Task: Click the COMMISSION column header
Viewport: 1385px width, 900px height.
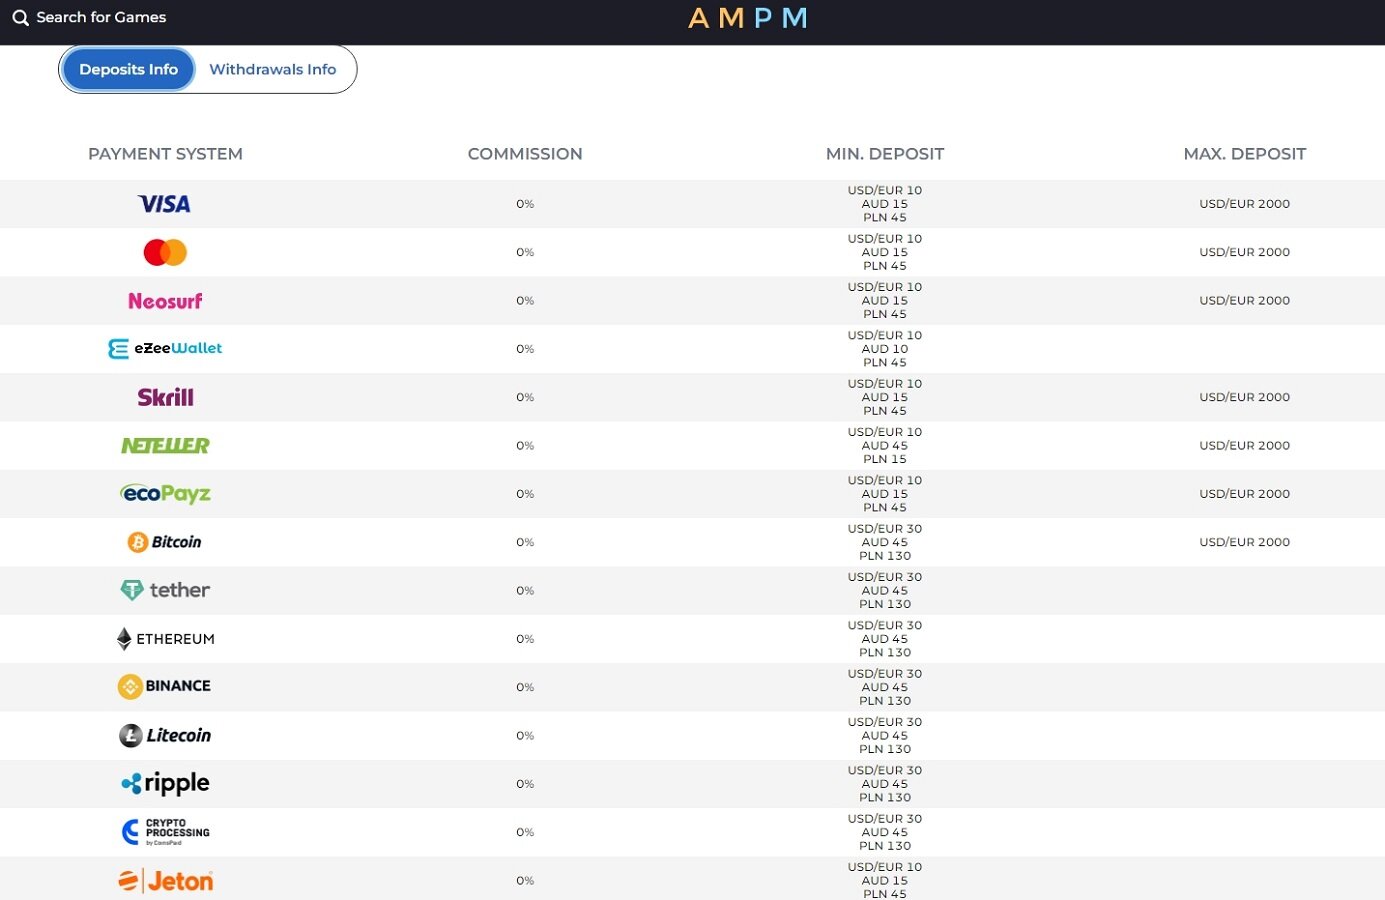Action: pyautogui.click(x=525, y=154)
